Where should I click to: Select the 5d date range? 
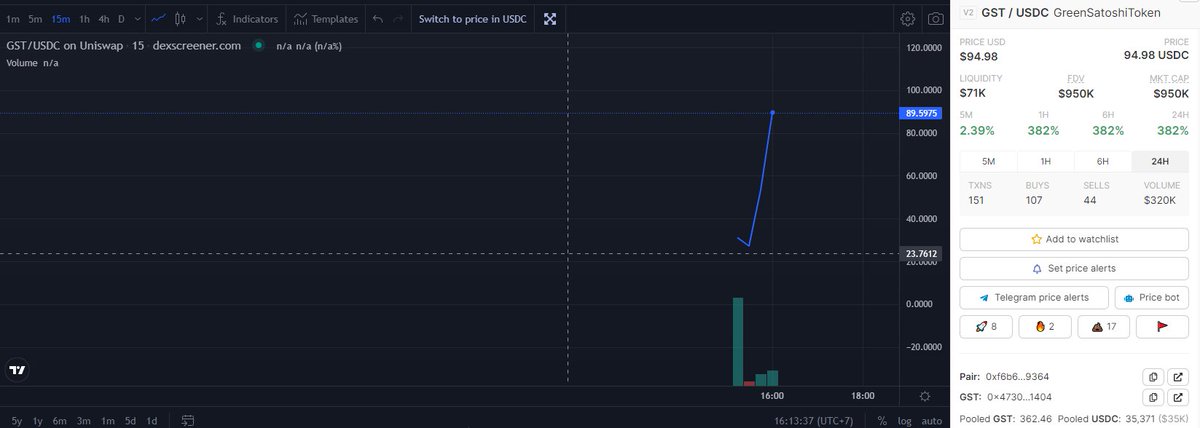[x=130, y=420]
